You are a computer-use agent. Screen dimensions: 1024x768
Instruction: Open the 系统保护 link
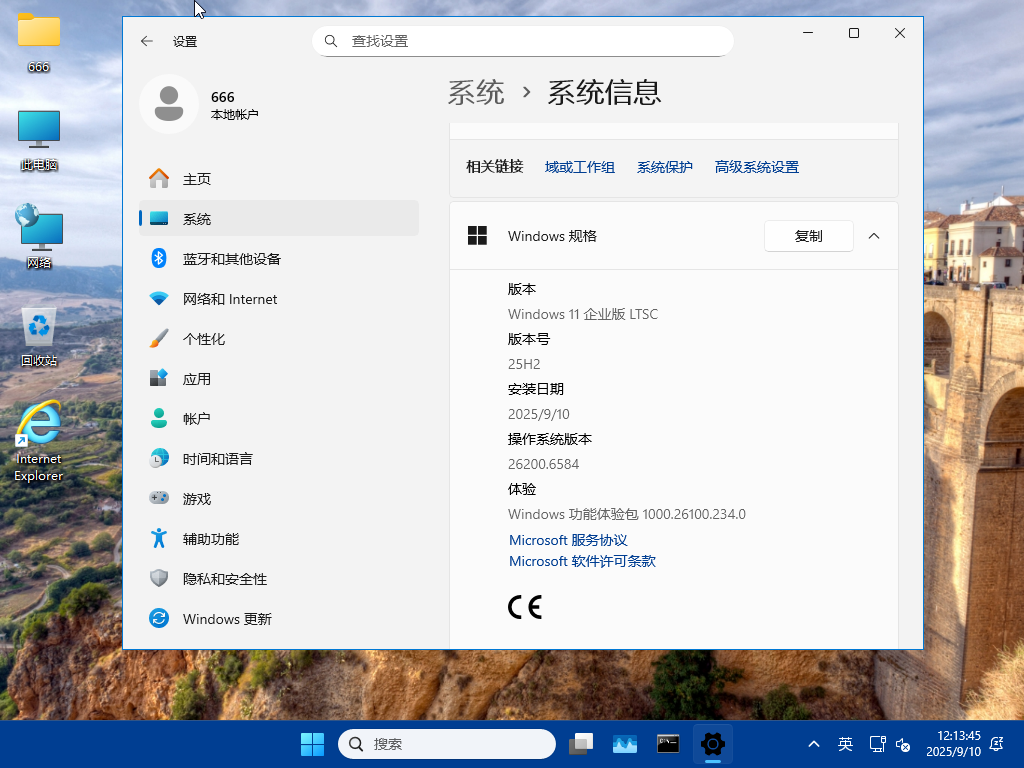tap(664, 167)
